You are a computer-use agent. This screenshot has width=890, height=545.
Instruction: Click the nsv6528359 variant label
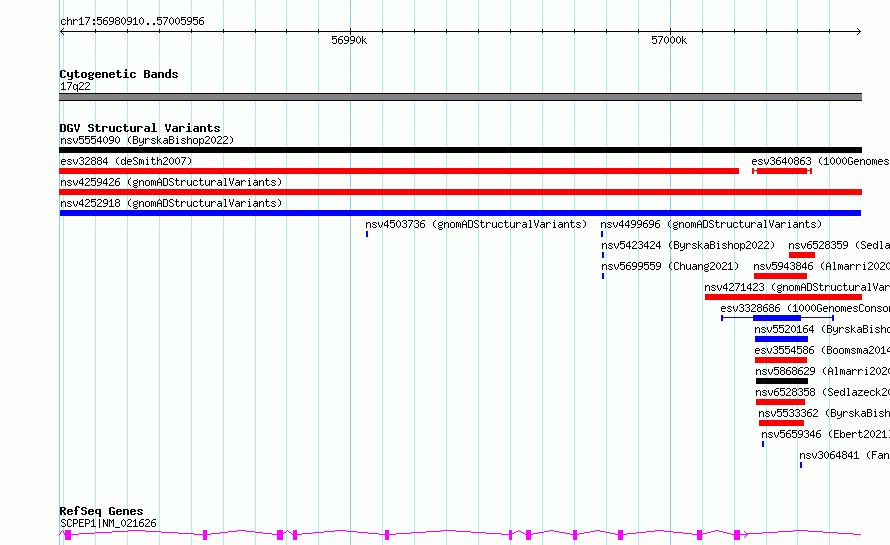pos(839,245)
